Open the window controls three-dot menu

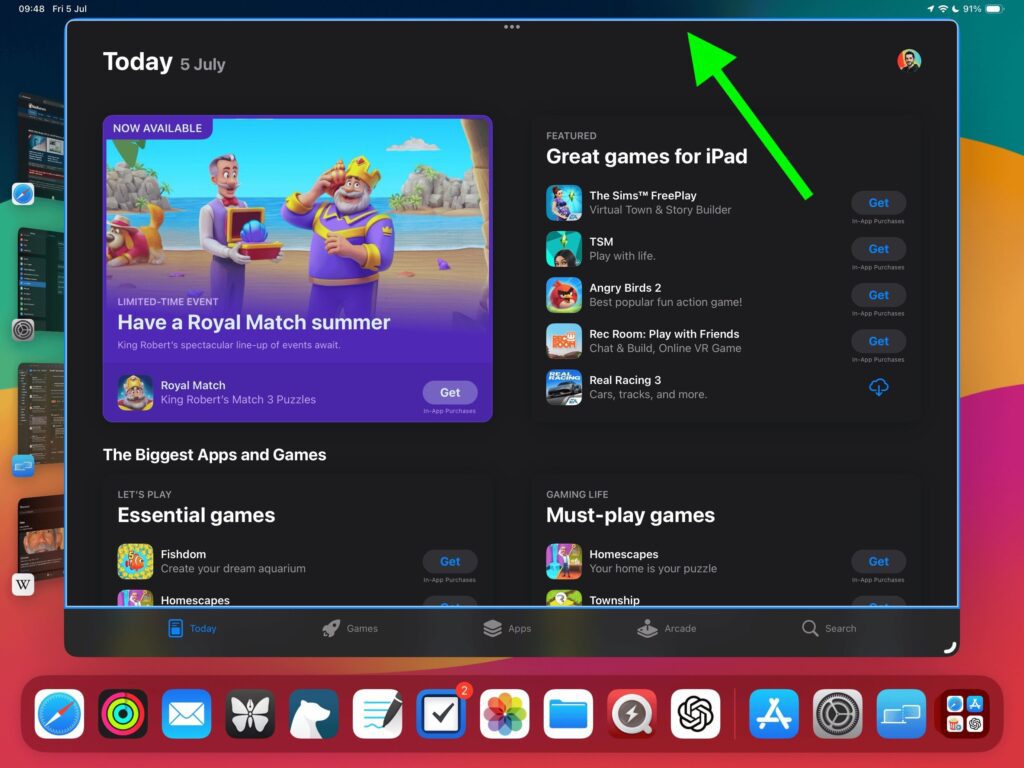(x=512, y=27)
